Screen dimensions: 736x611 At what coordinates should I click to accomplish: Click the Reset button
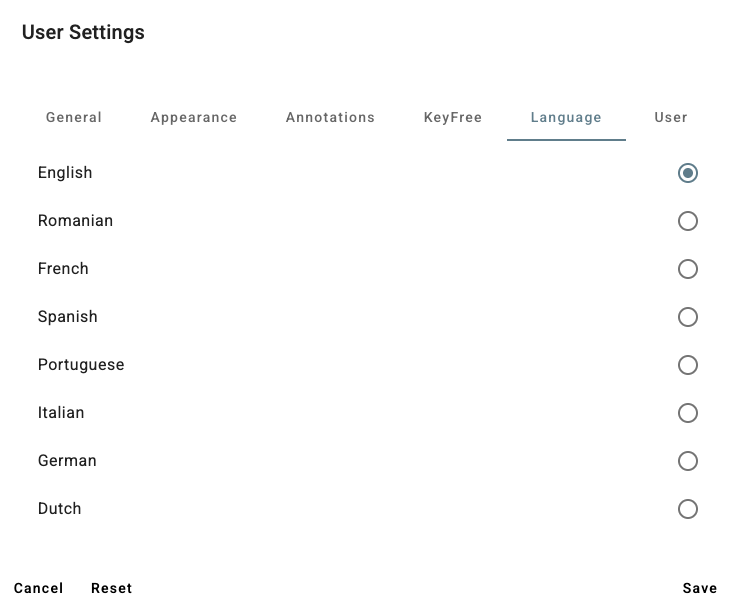112,588
